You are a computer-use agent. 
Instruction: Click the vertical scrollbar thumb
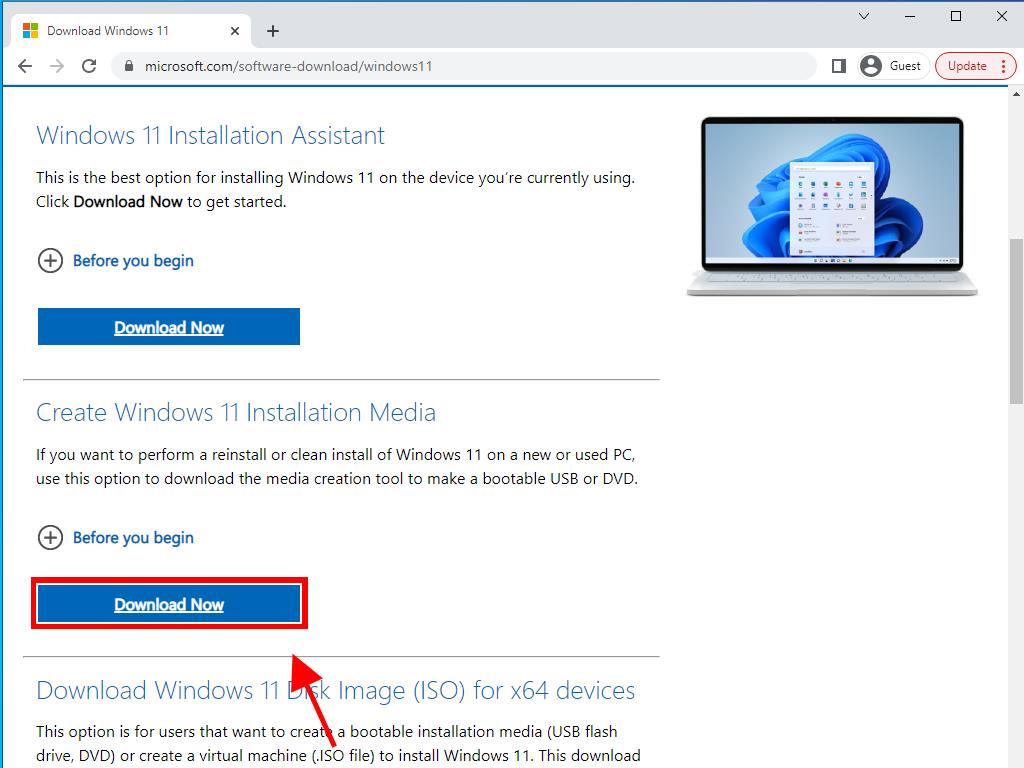pos(1016,320)
